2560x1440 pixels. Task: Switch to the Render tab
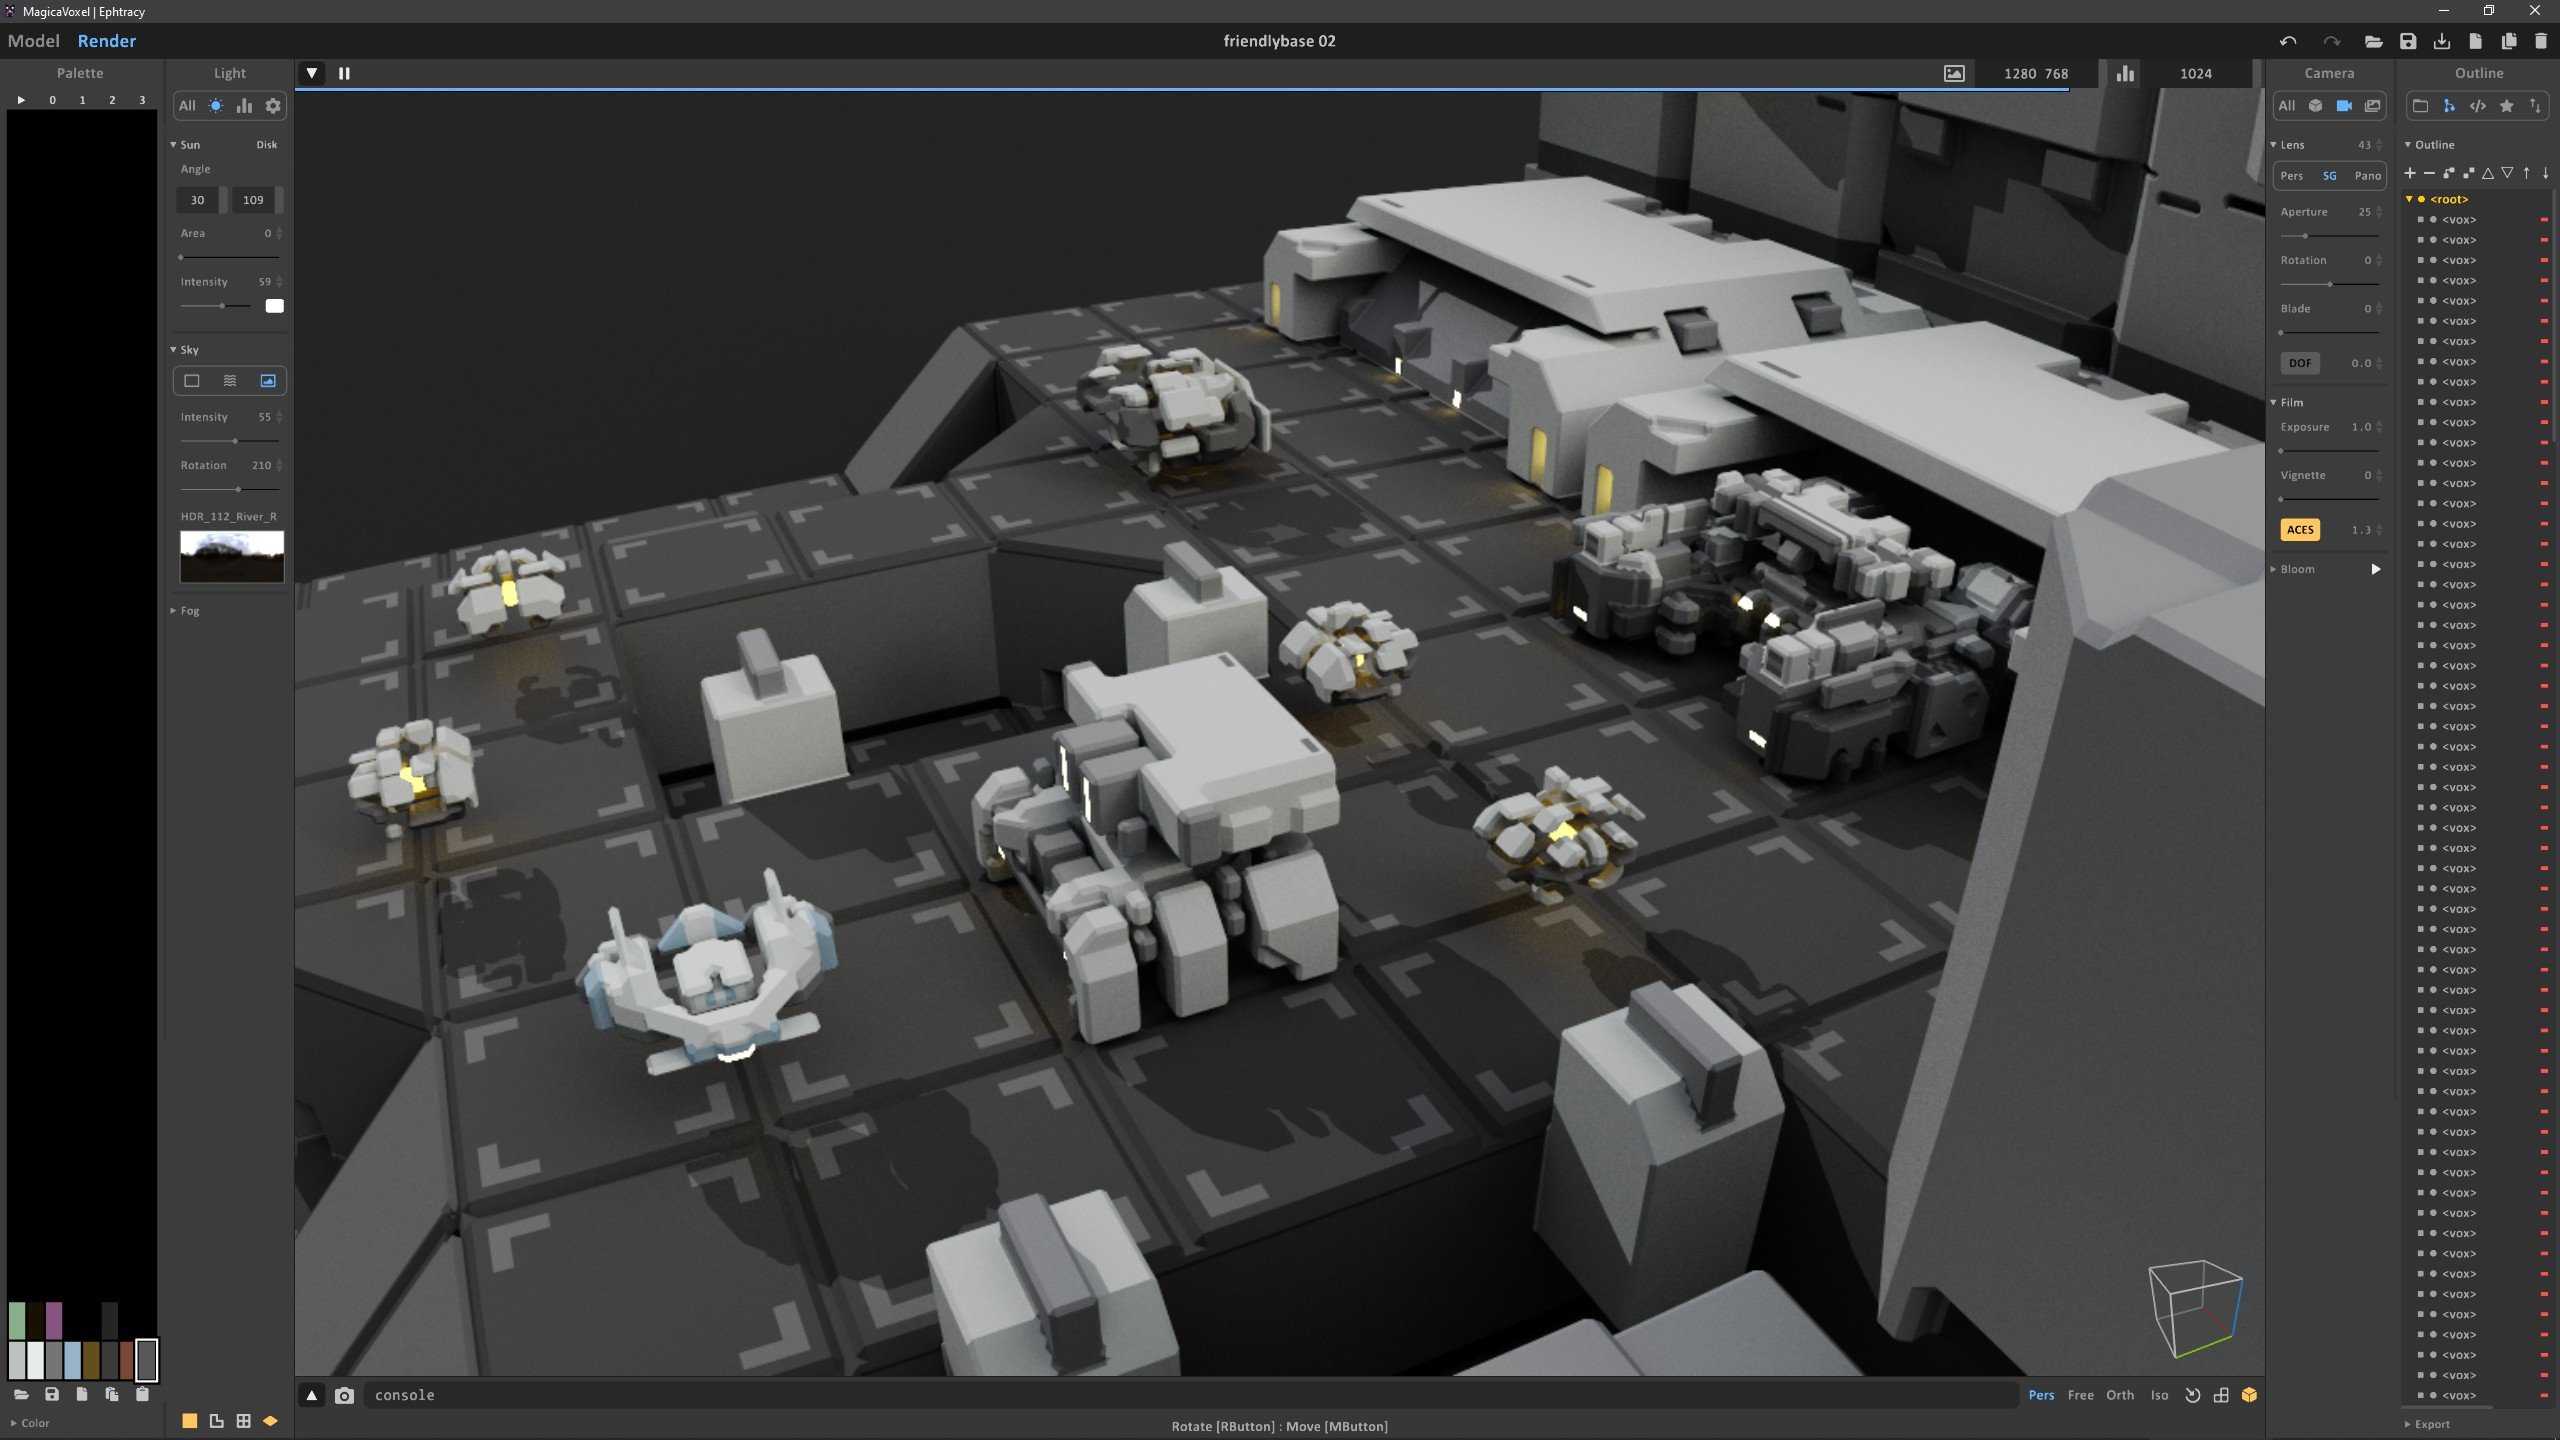[107, 41]
